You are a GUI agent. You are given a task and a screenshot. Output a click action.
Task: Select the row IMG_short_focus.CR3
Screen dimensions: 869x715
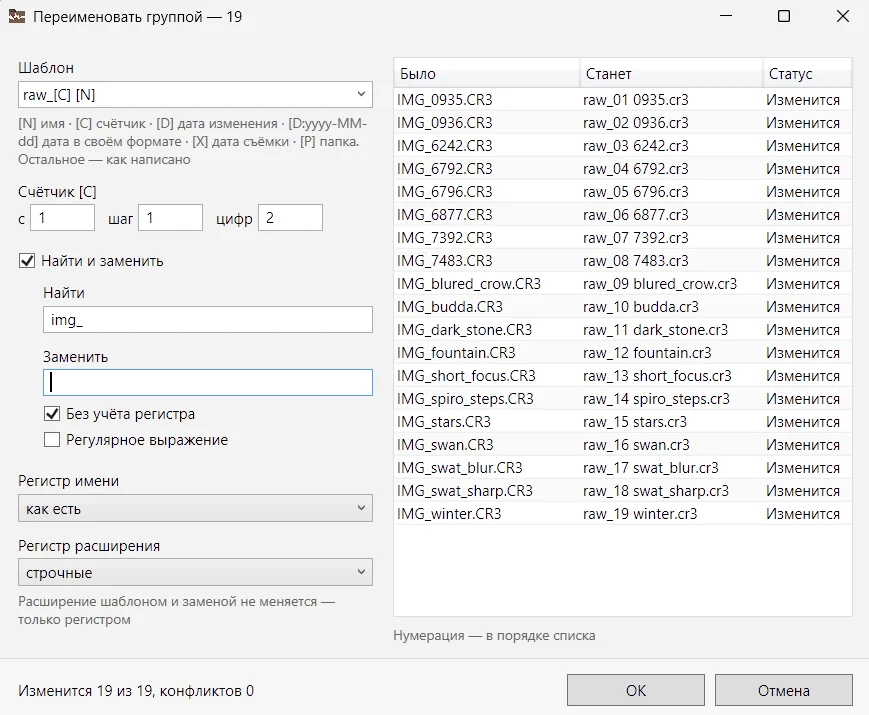623,376
